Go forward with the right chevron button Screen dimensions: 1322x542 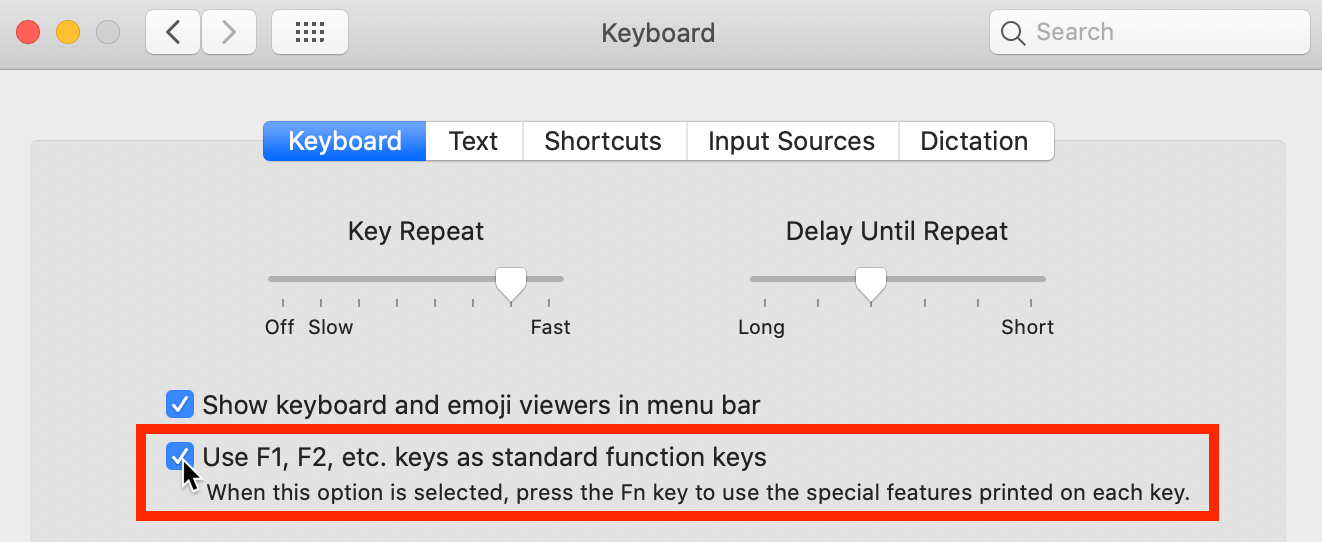coord(229,33)
